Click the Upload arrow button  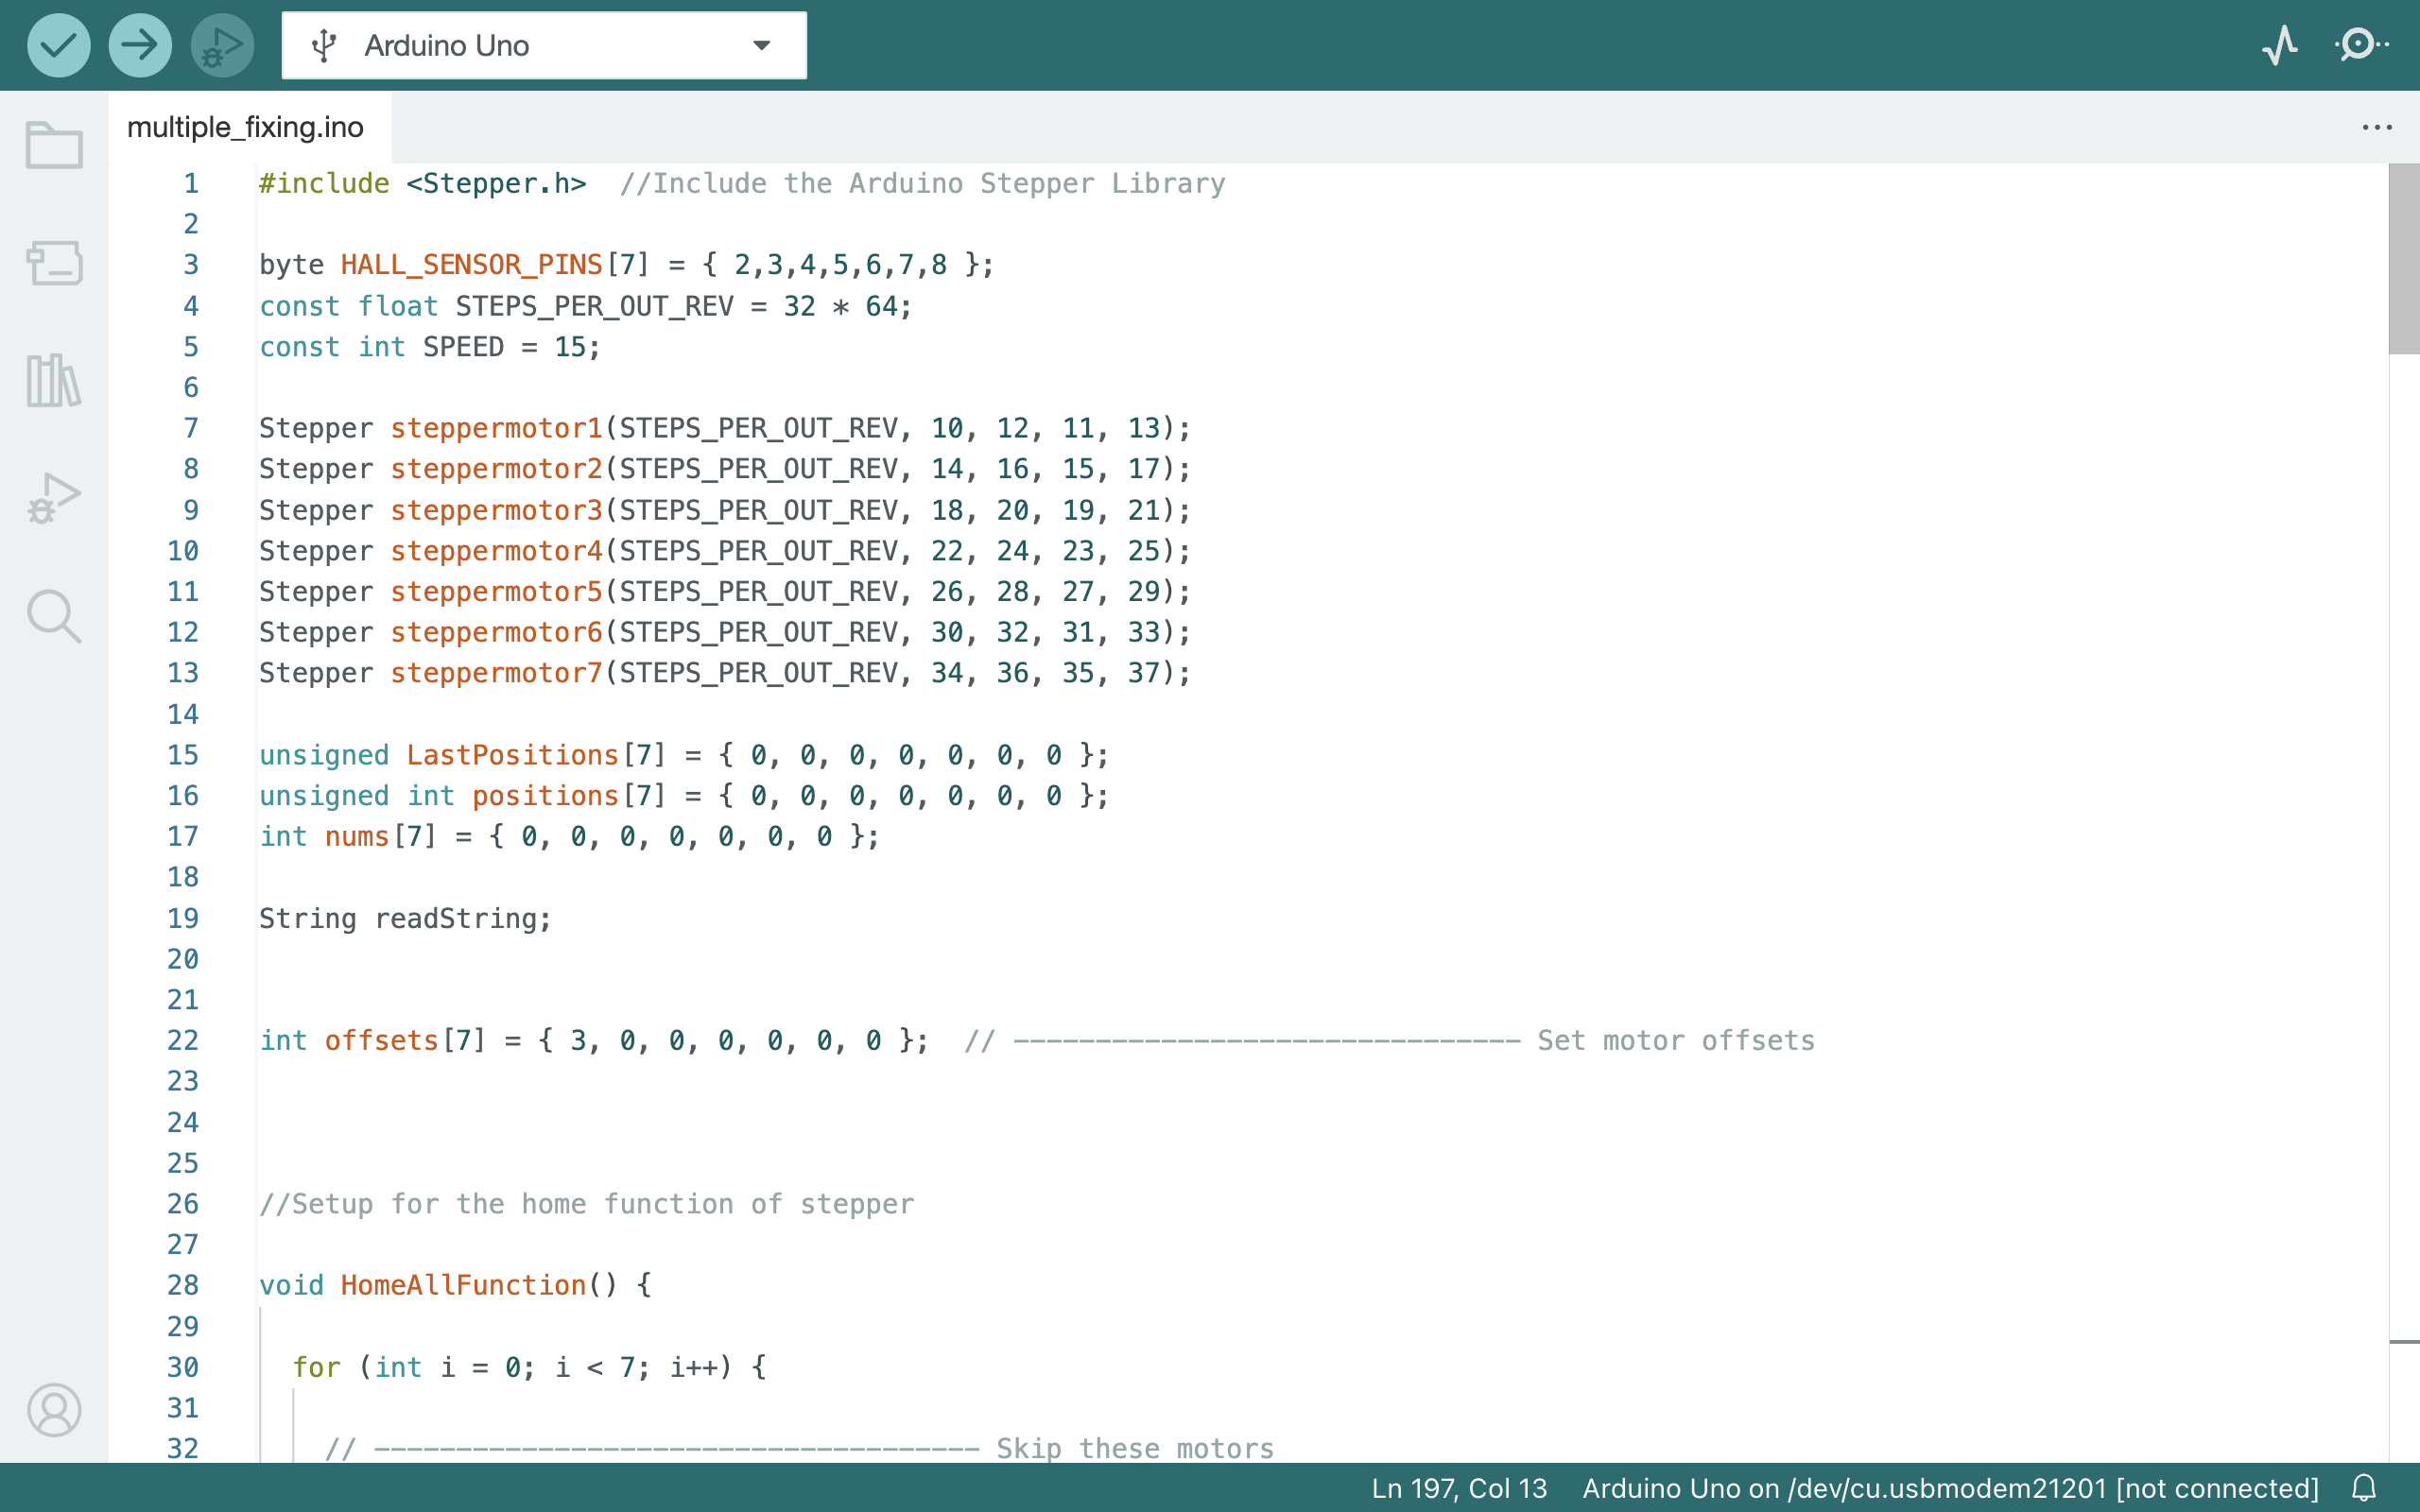point(139,45)
